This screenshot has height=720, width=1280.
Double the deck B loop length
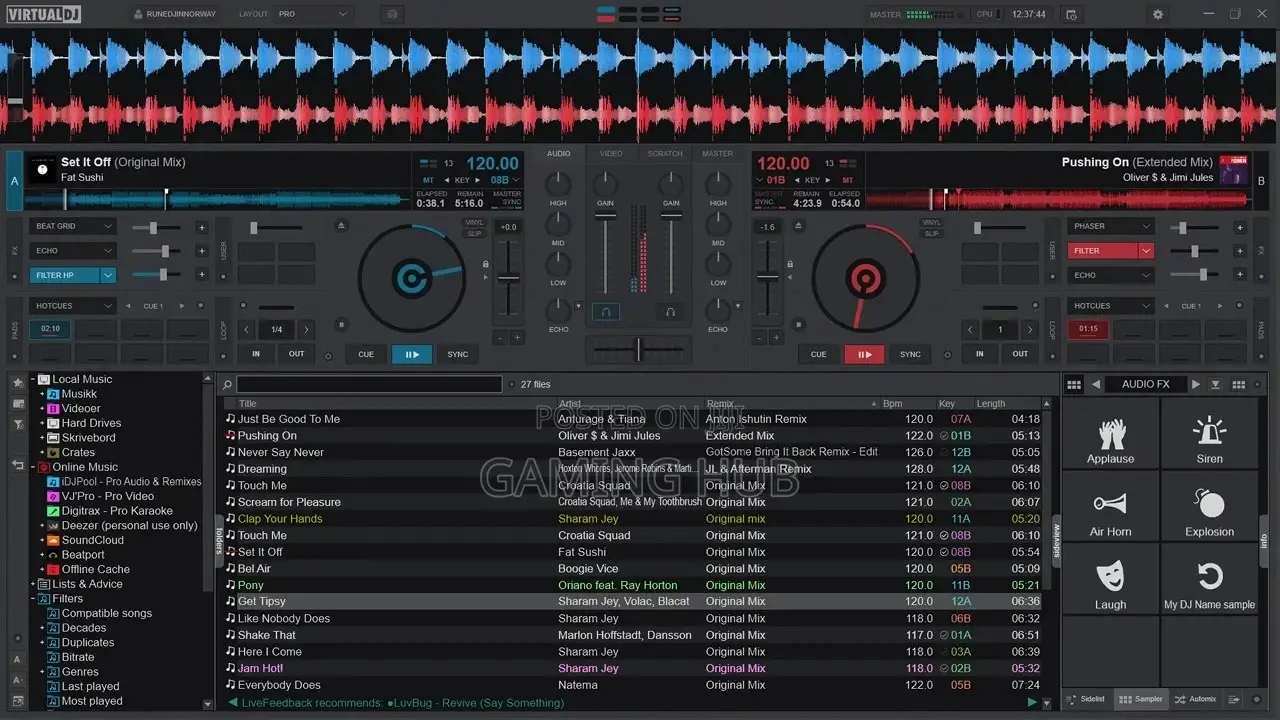1030,329
